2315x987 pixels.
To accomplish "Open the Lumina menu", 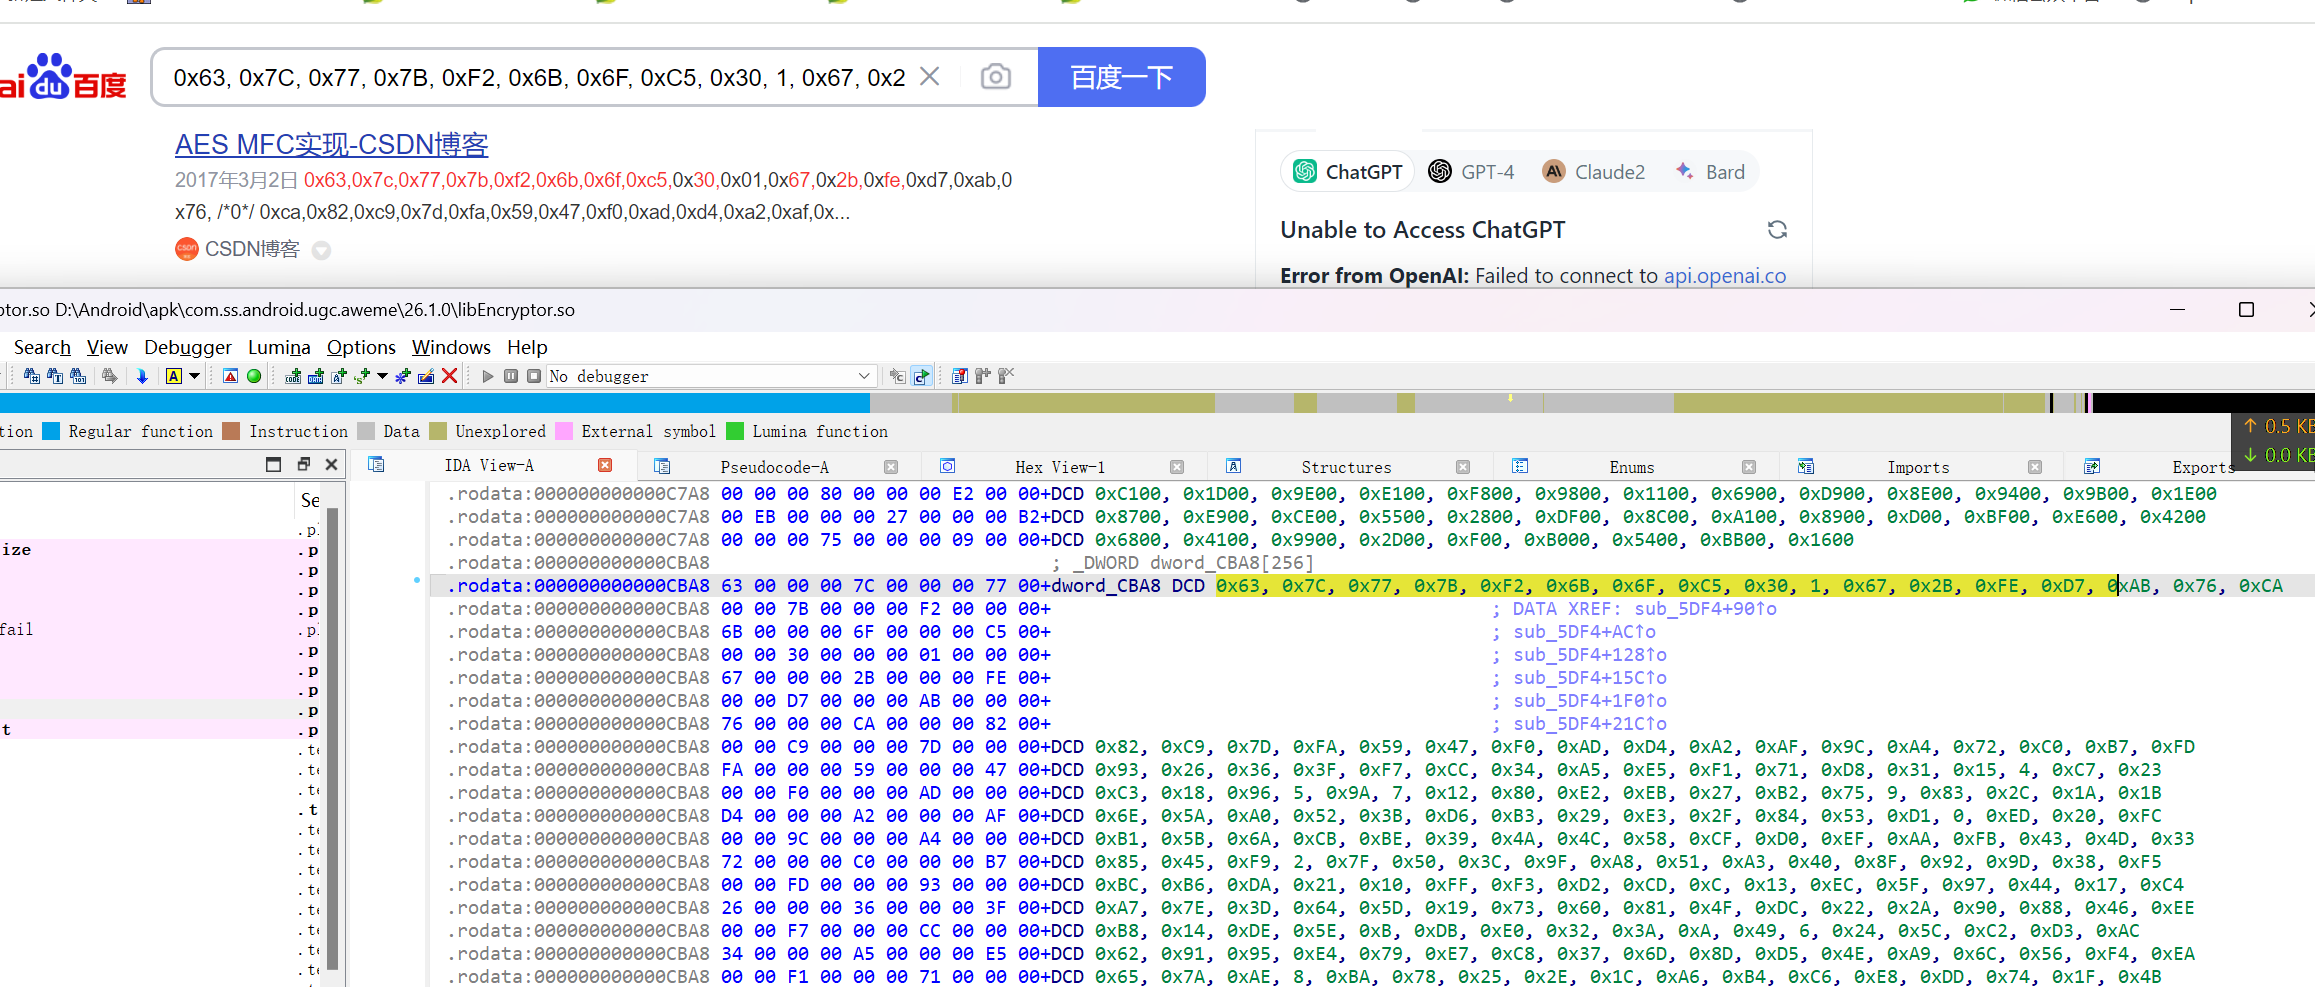I will 279,347.
